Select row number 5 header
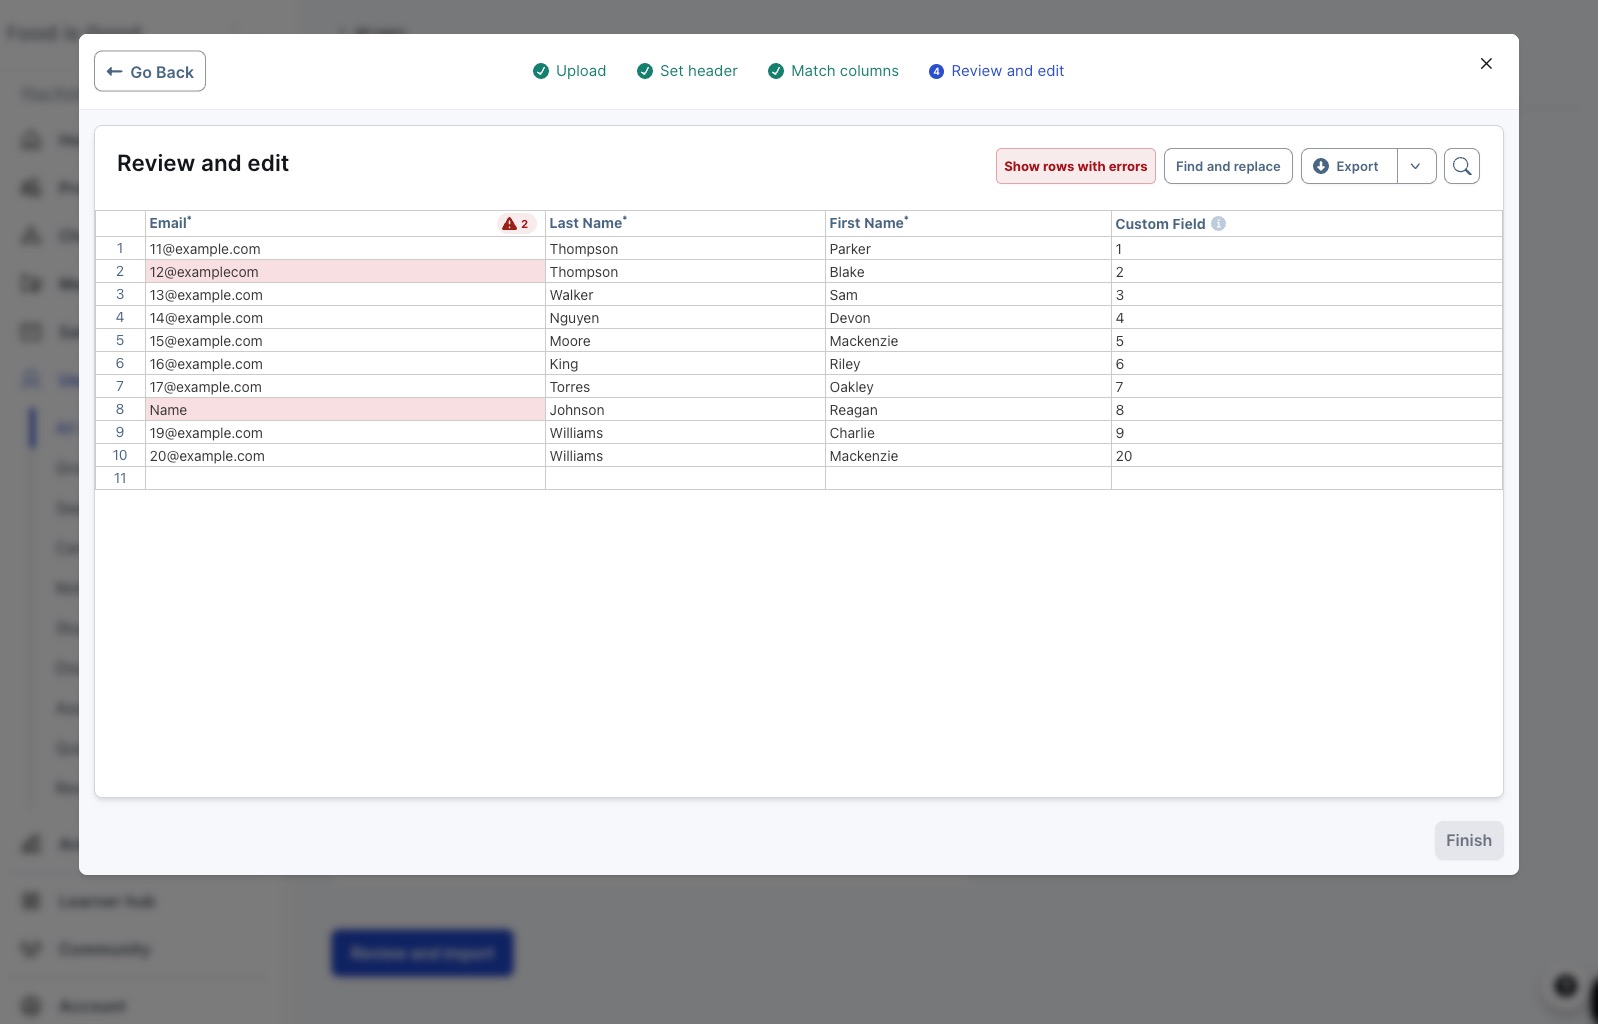Viewport: 1598px width, 1024px height. [120, 341]
